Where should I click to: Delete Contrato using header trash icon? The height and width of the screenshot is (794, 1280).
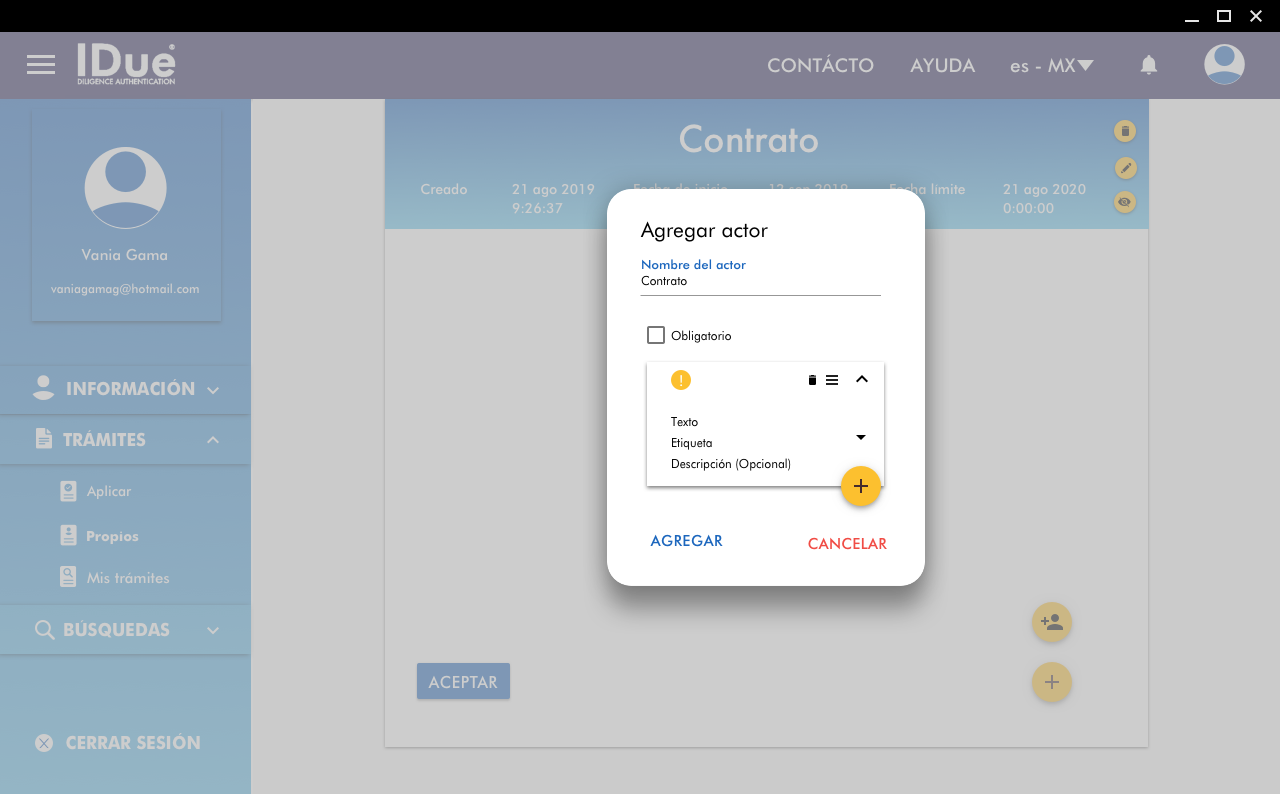[1125, 131]
